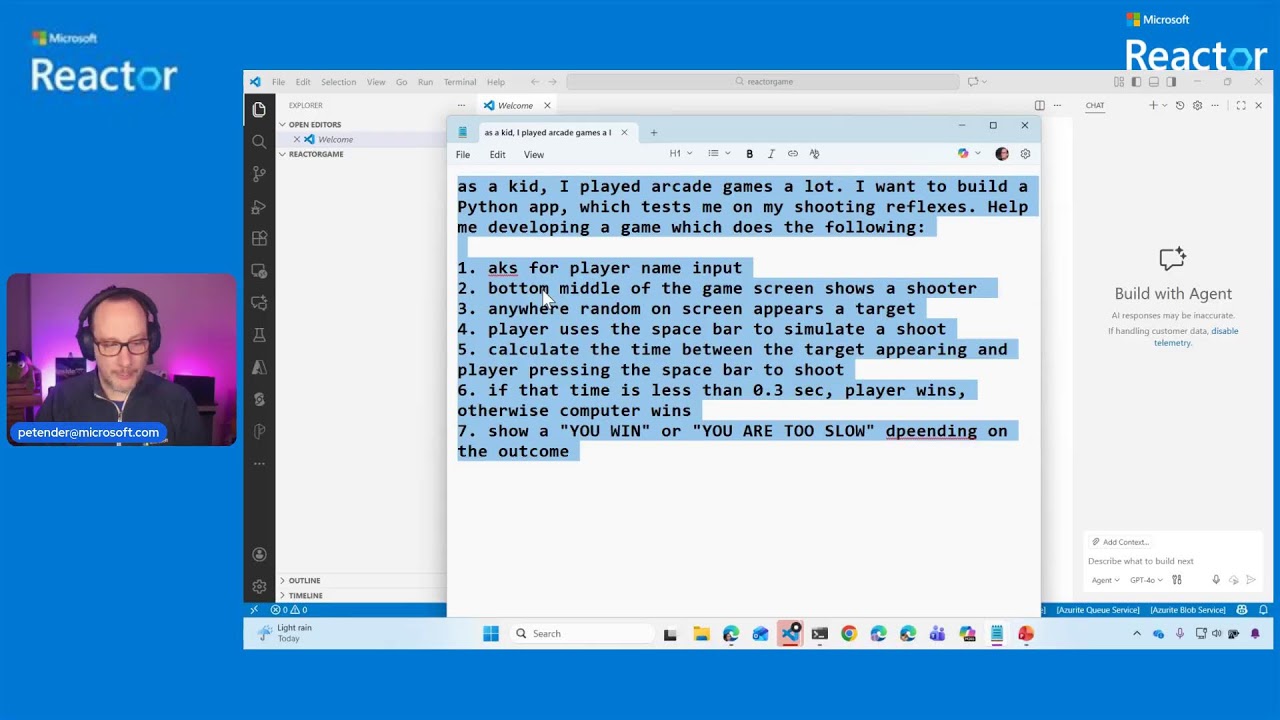The width and height of the screenshot is (1280, 720).
Task: Open the VS Code Run menu
Action: click(x=425, y=82)
